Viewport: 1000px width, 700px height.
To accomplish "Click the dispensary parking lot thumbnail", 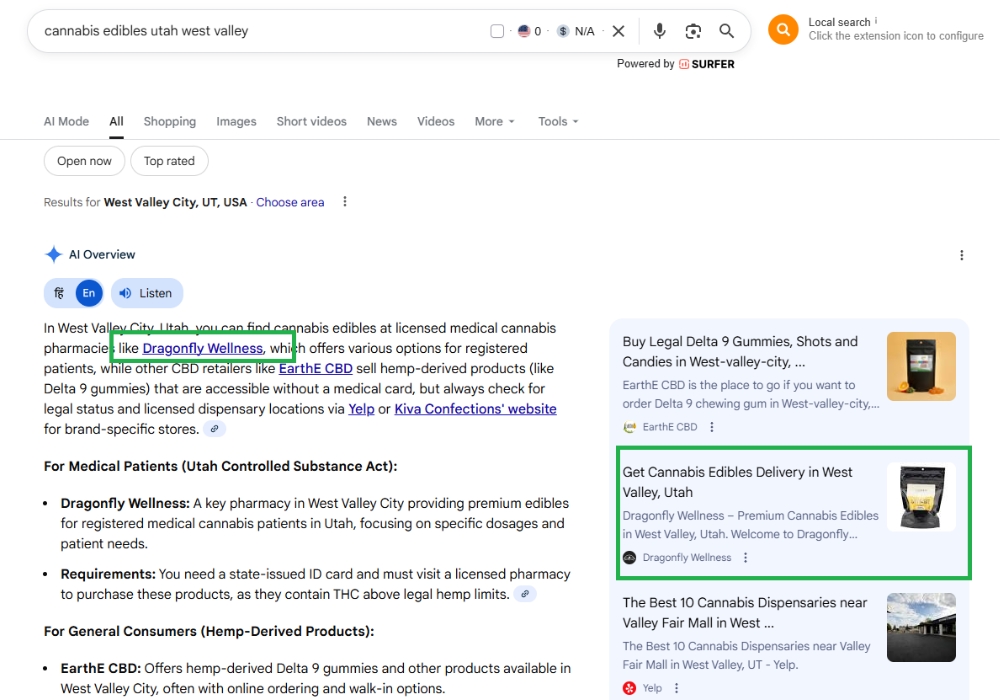I will [x=921, y=627].
